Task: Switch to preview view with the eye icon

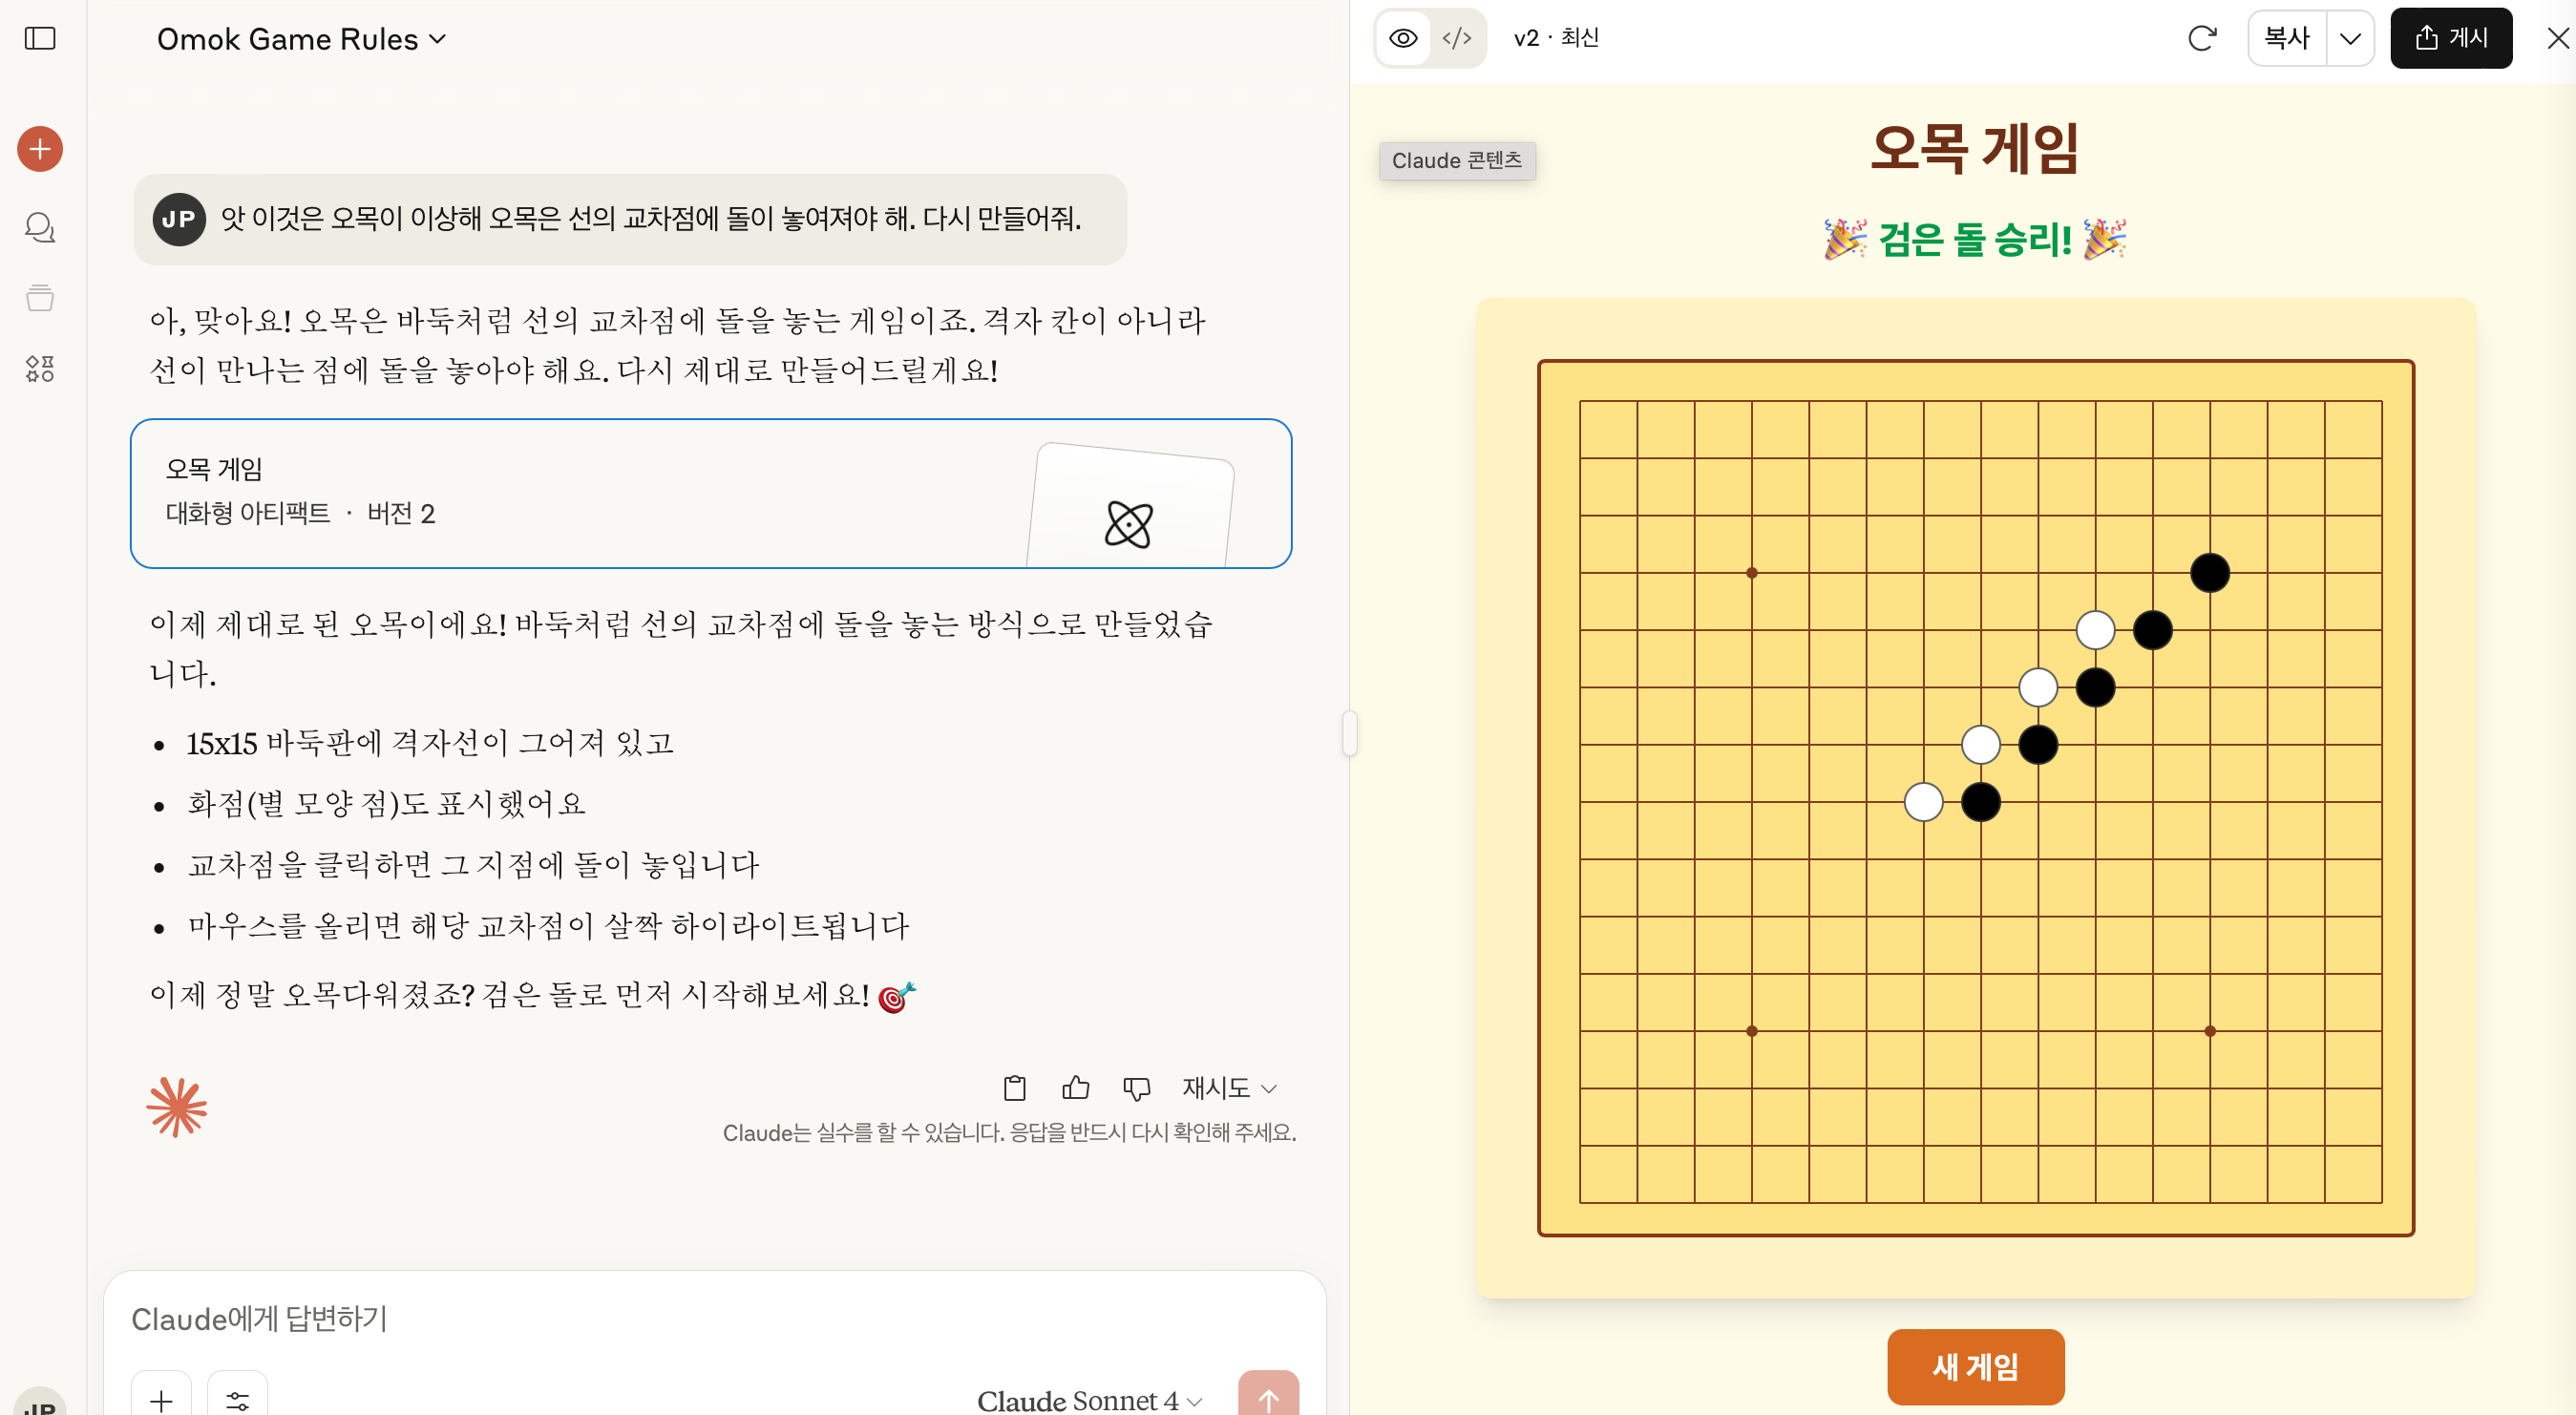Action: click(1403, 38)
